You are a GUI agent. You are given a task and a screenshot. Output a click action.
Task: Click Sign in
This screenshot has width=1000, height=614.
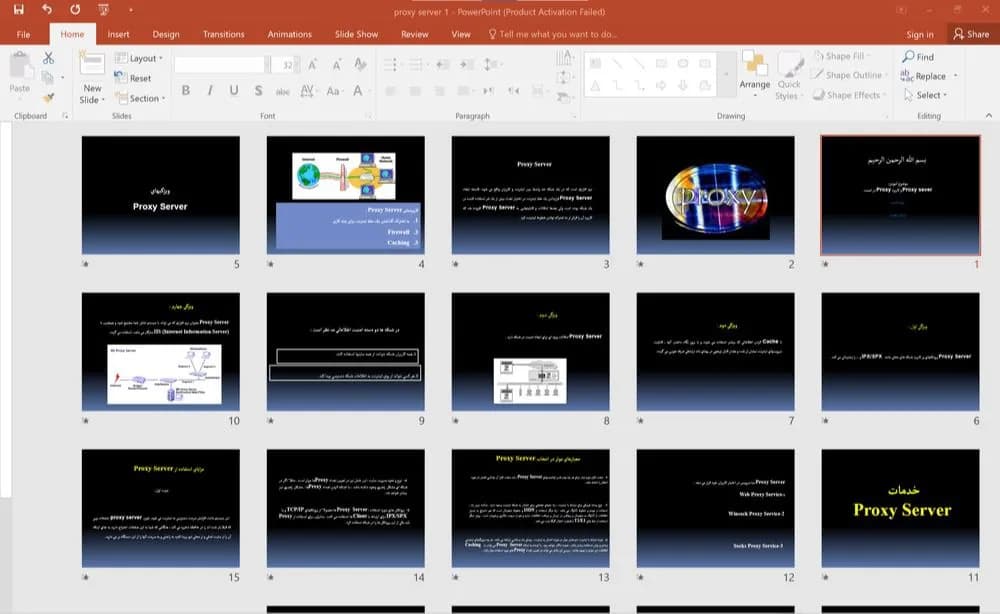(x=920, y=34)
